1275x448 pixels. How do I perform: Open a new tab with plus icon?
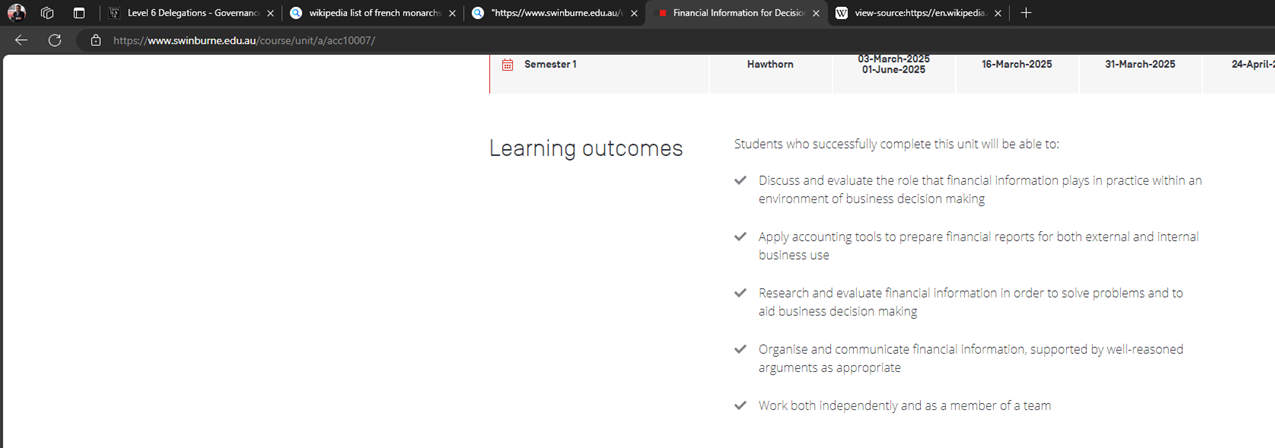pyautogui.click(x=1026, y=13)
